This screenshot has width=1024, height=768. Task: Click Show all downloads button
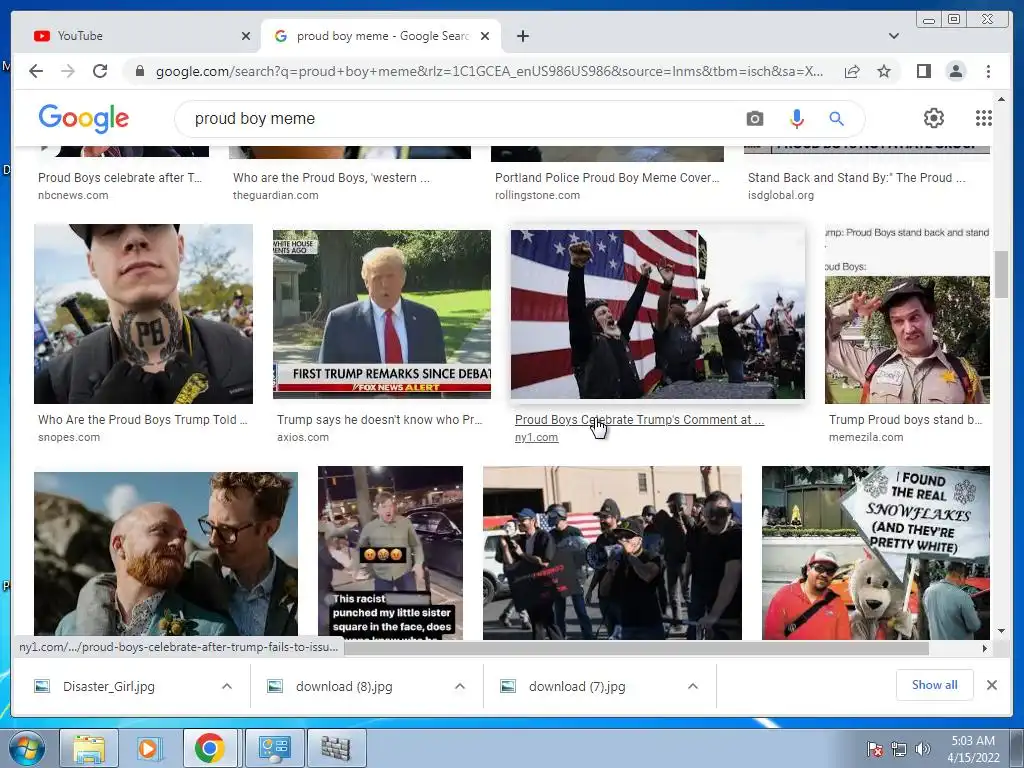[935, 685]
